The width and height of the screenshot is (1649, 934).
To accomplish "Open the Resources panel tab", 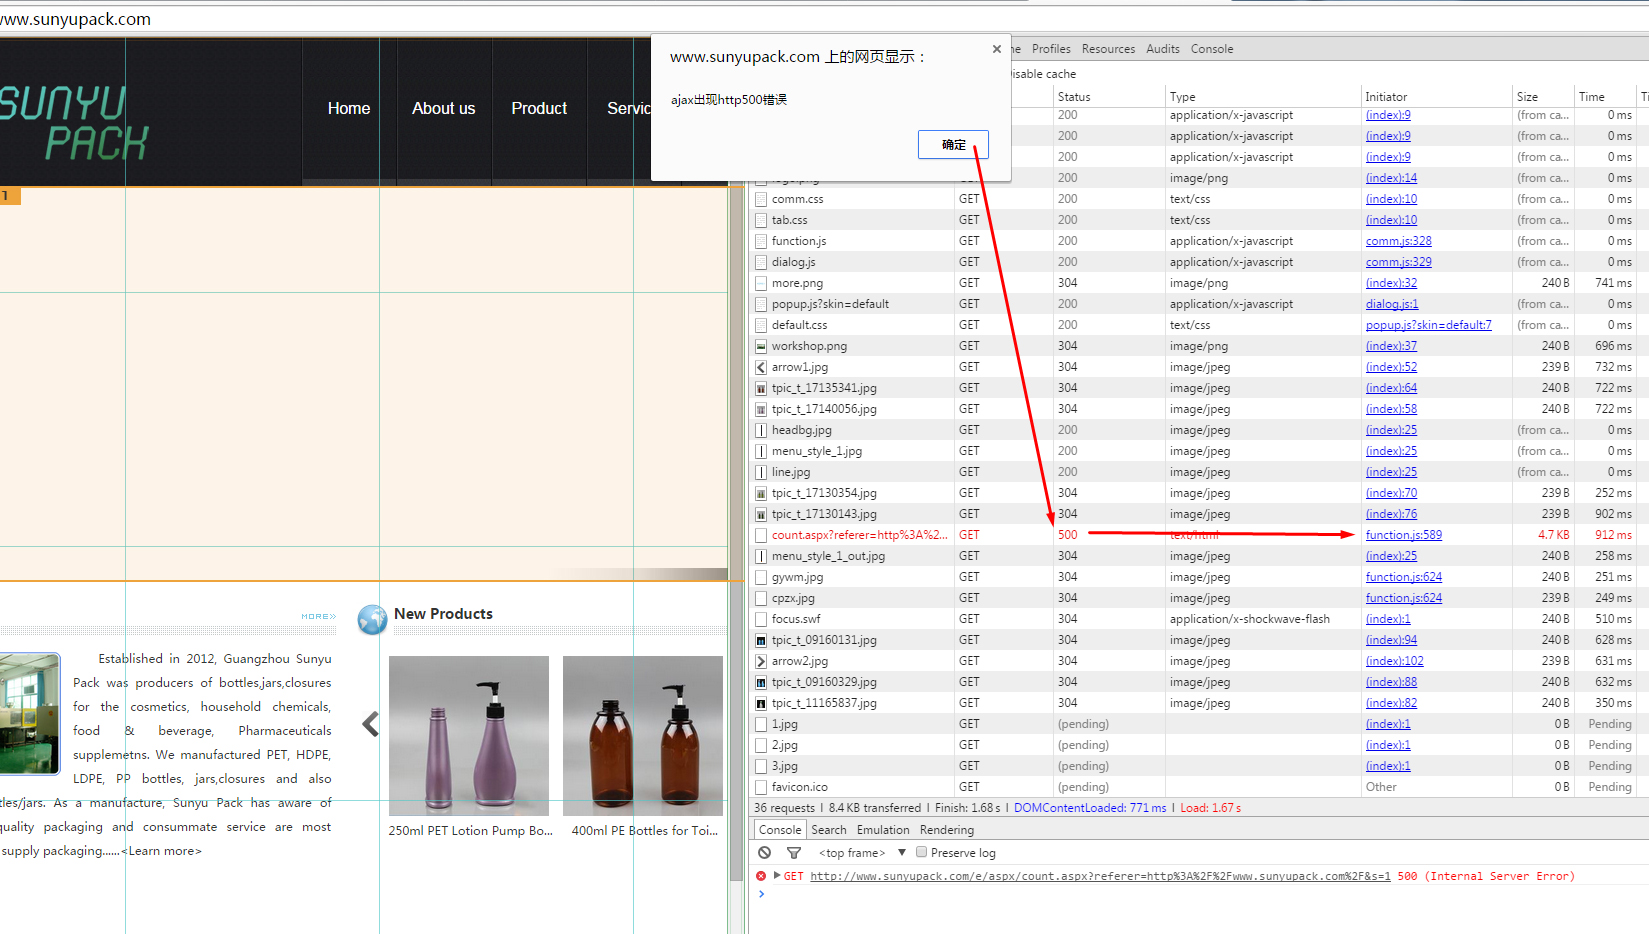I will (1108, 49).
